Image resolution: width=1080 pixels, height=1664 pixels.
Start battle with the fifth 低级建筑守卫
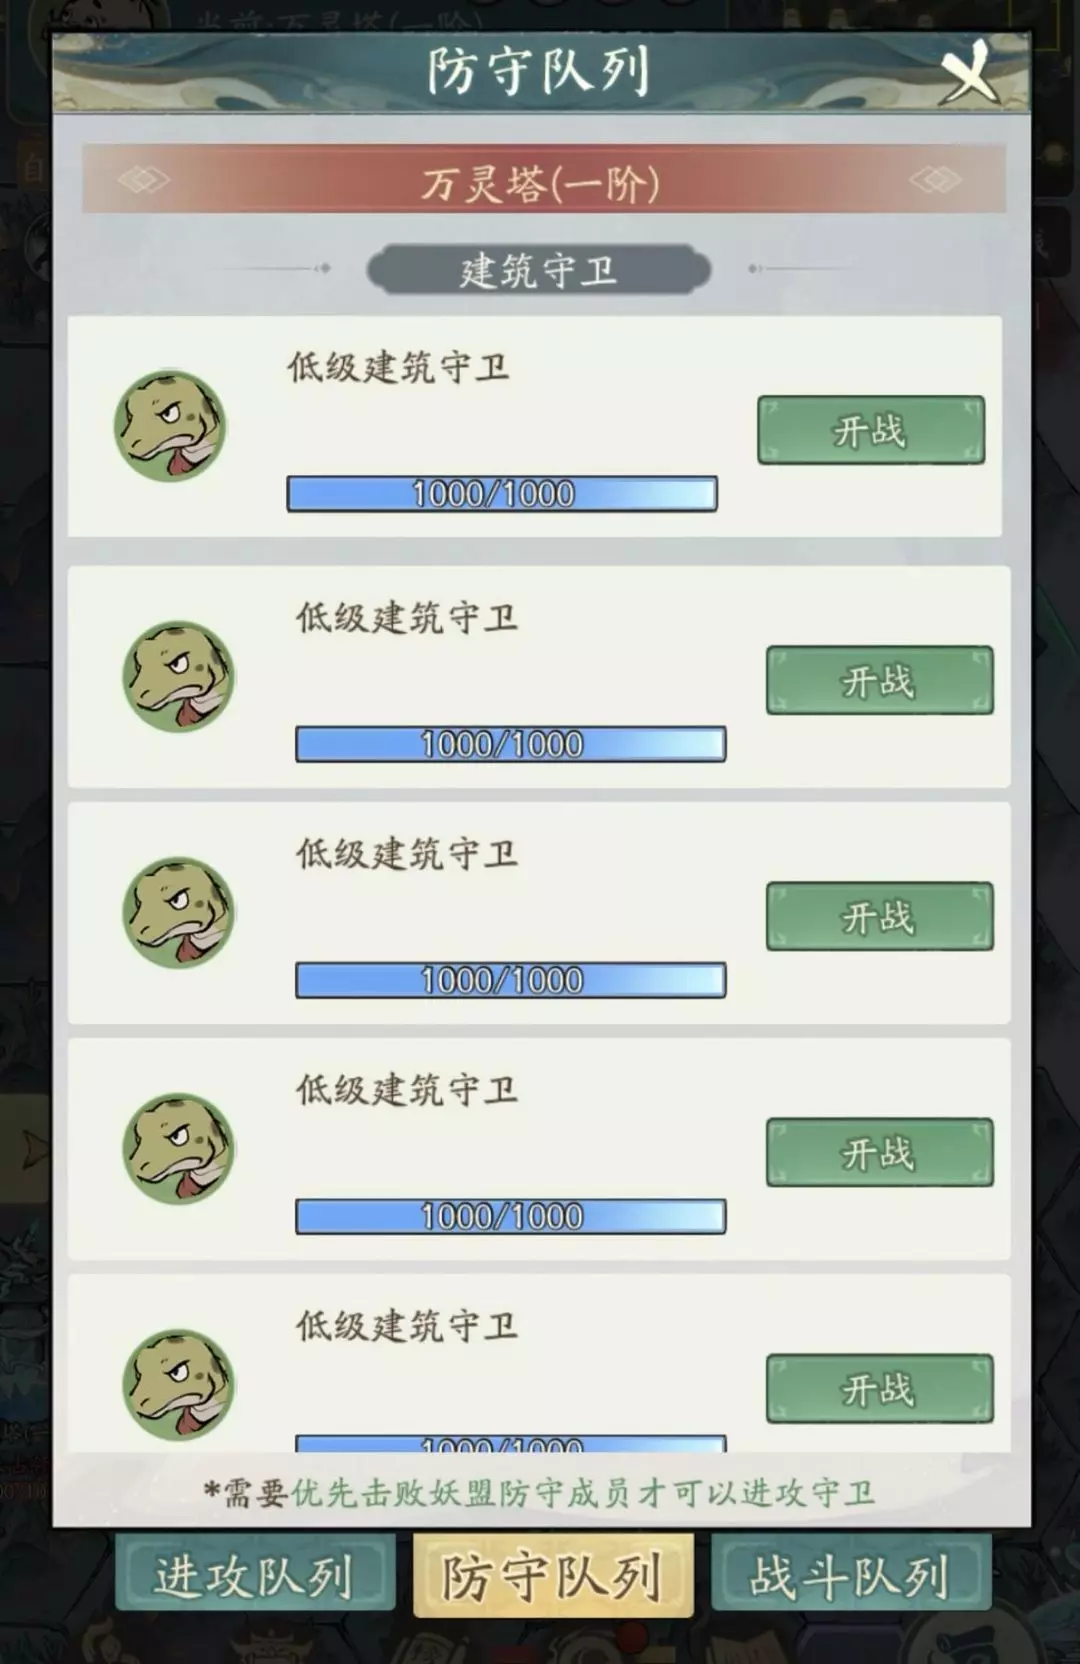(x=880, y=1388)
